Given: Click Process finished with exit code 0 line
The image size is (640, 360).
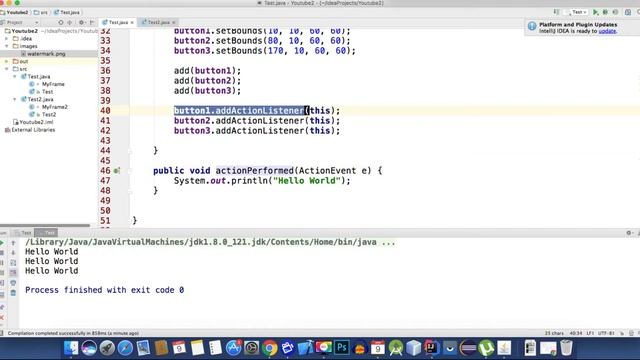Looking at the screenshot, I should pyautogui.click(x=104, y=290).
